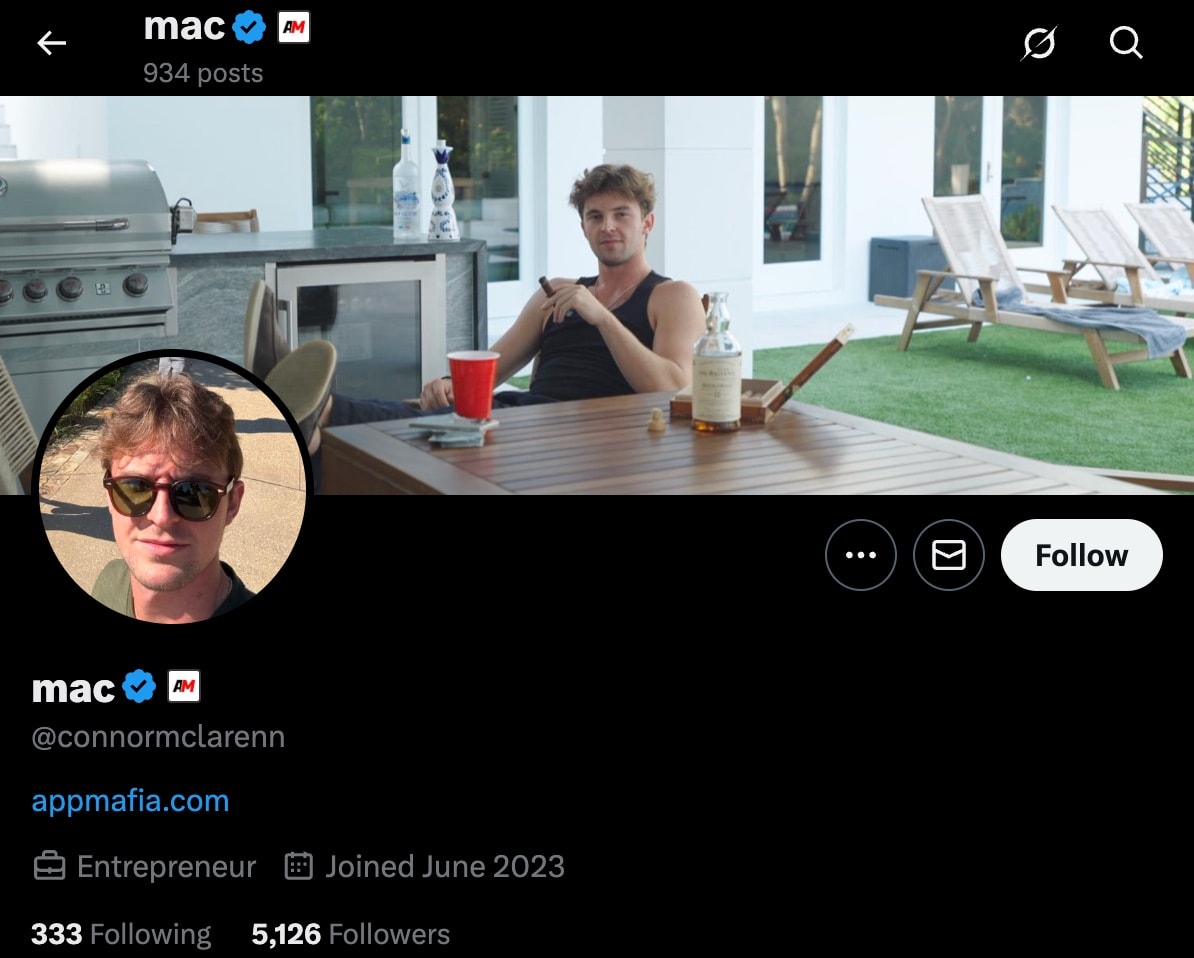1194x958 pixels.
Task: View the 333 Following list
Action: (120, 933)
